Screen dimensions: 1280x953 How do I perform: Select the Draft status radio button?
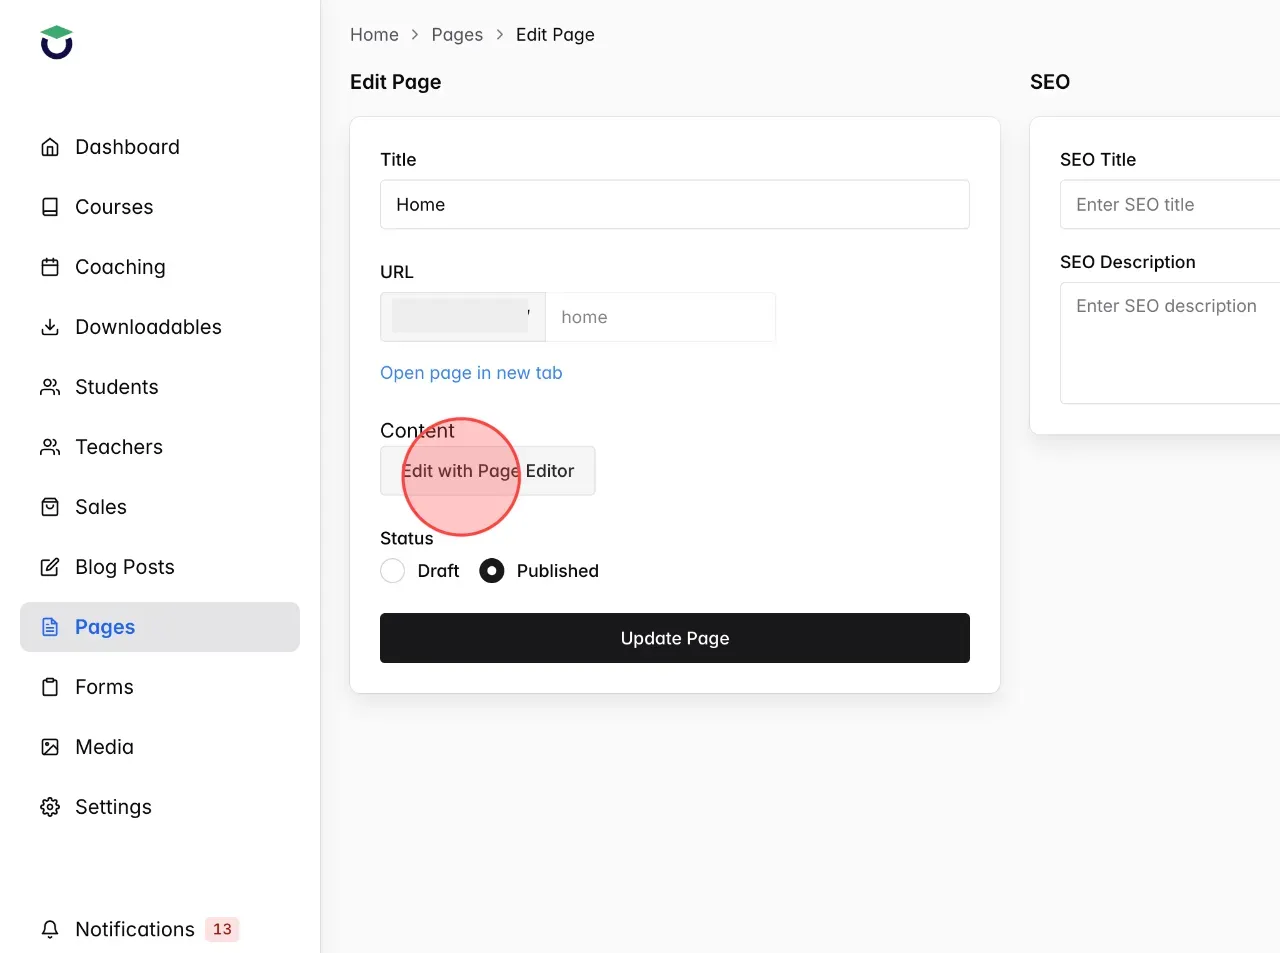393,571
